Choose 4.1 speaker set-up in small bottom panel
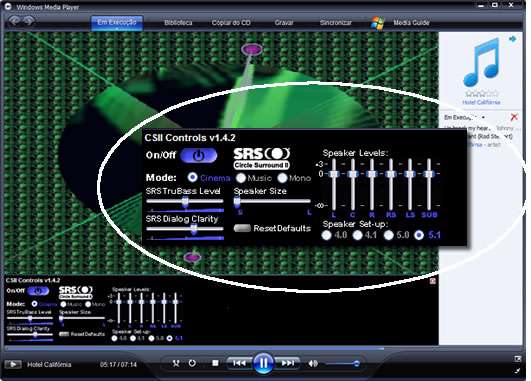Screen dimensions: 531x381 point(133,338)
